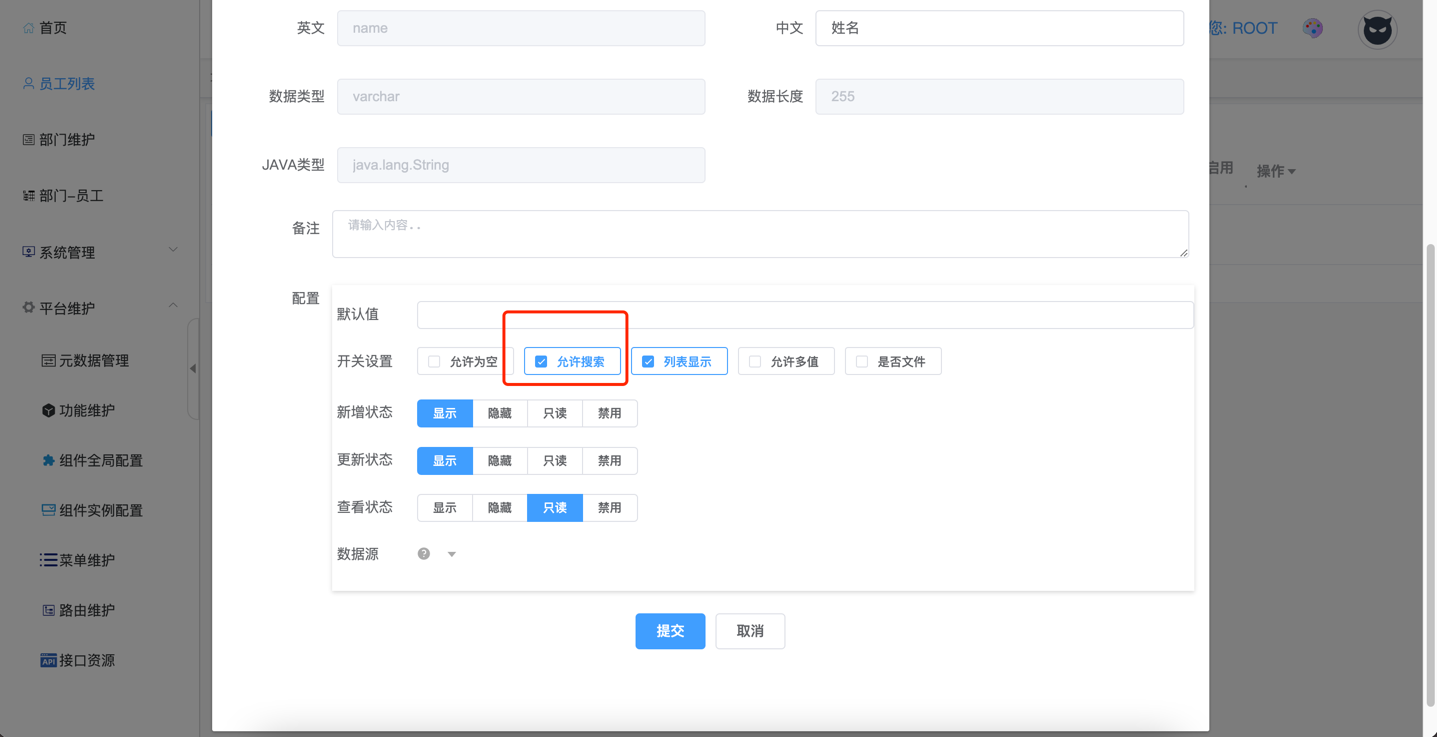Screen dimensions: 1437x737
Task: Click the 组件全局配置 puzzle icon
Action: (48, 461)
